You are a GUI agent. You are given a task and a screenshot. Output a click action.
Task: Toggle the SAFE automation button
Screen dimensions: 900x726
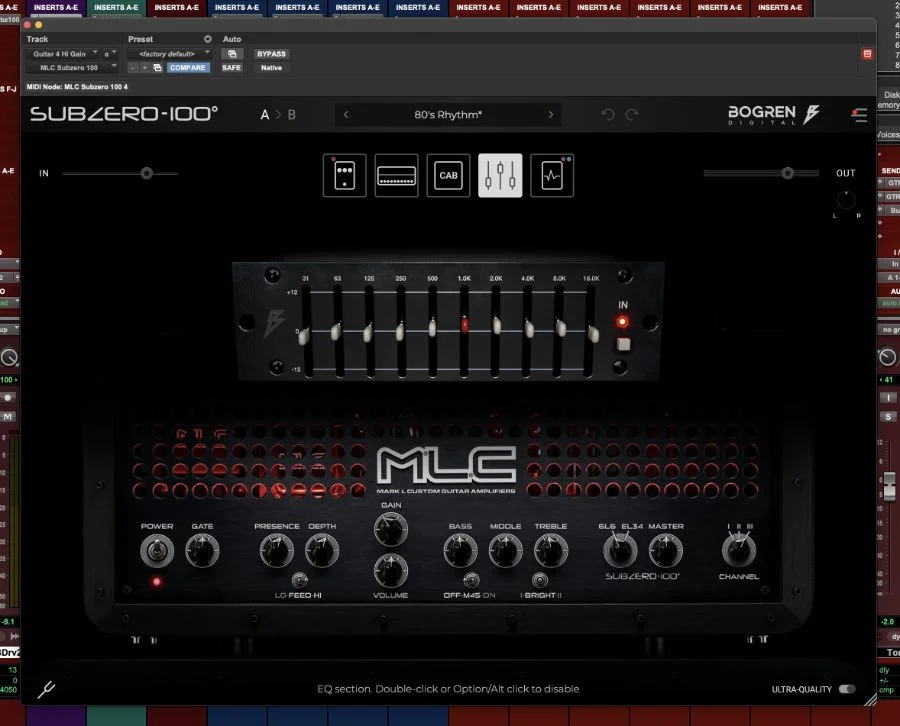pyautogui.click(x=231, y=68)
